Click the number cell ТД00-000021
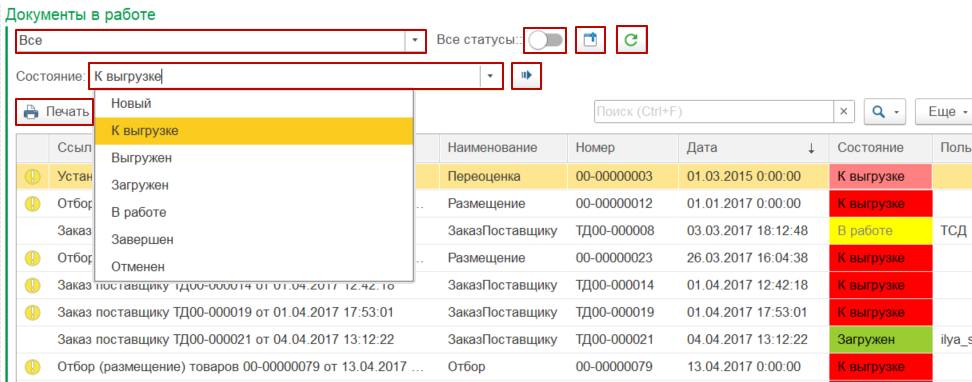Image resolution: width=972 pixels, height=382 pixels. [622, 339]
